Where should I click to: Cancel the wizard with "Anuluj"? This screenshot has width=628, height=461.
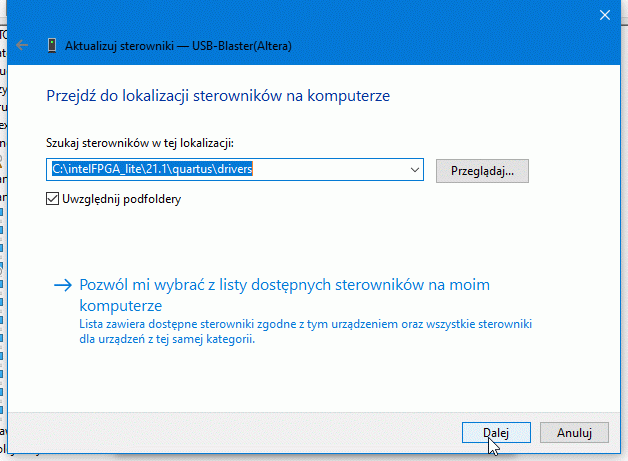coord(575,432)
